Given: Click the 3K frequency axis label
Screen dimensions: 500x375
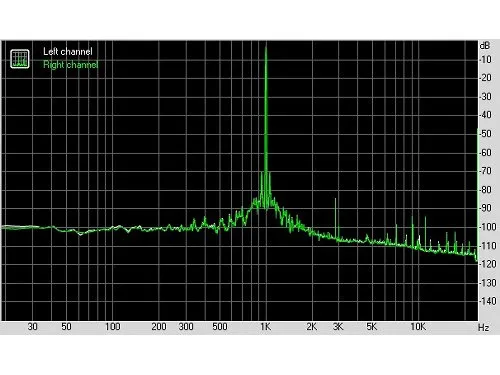Looking at the screenshot, I should point(338,327).
